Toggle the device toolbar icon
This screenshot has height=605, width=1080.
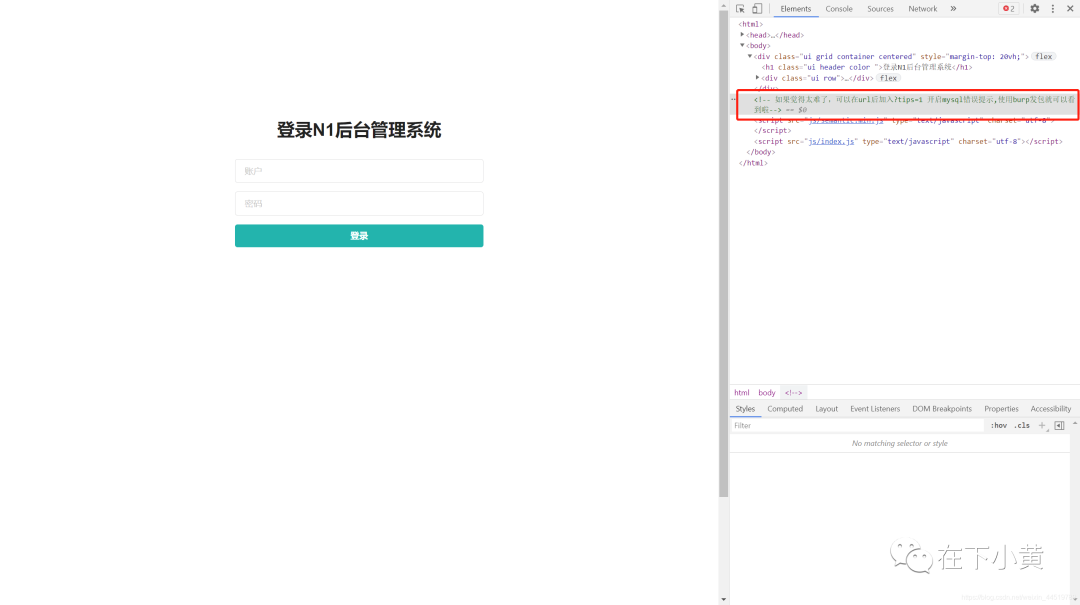[757, 9]
